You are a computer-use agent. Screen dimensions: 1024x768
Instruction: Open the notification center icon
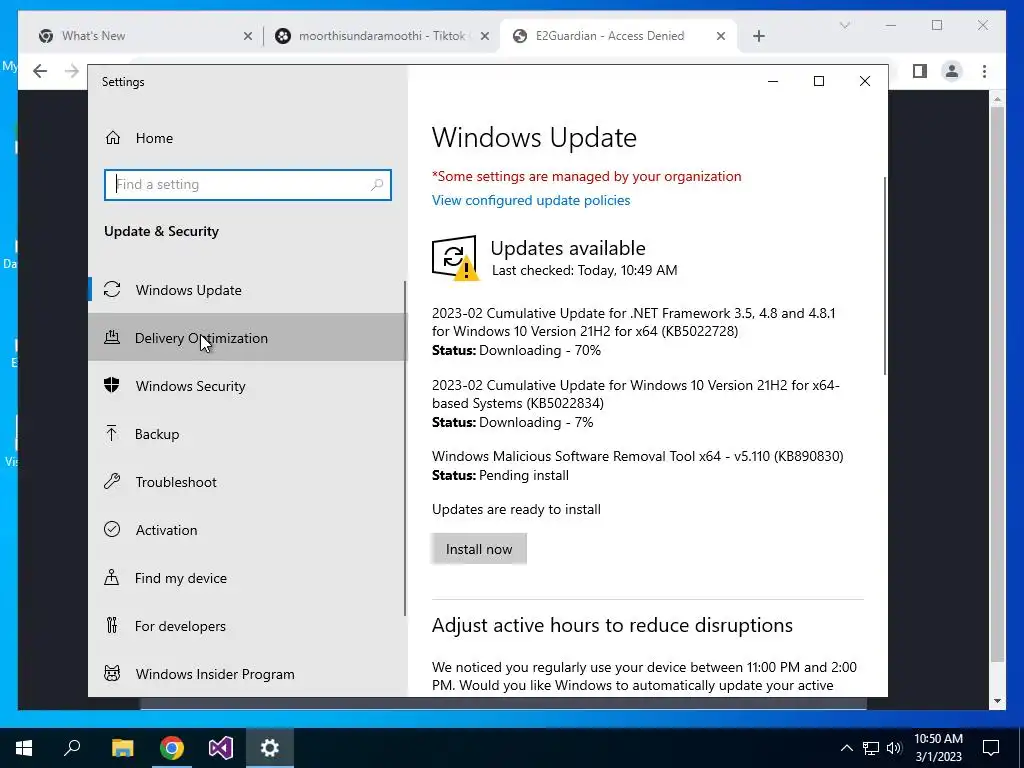991,748
